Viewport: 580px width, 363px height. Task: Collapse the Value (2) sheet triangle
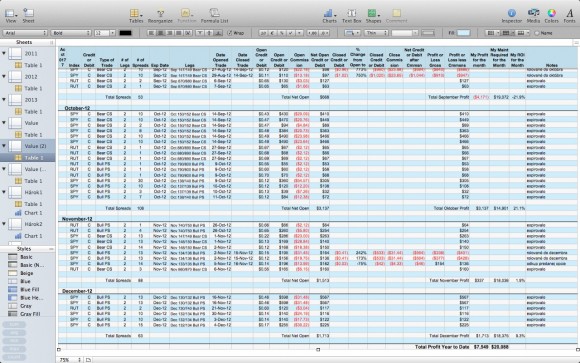click(4, 146)
